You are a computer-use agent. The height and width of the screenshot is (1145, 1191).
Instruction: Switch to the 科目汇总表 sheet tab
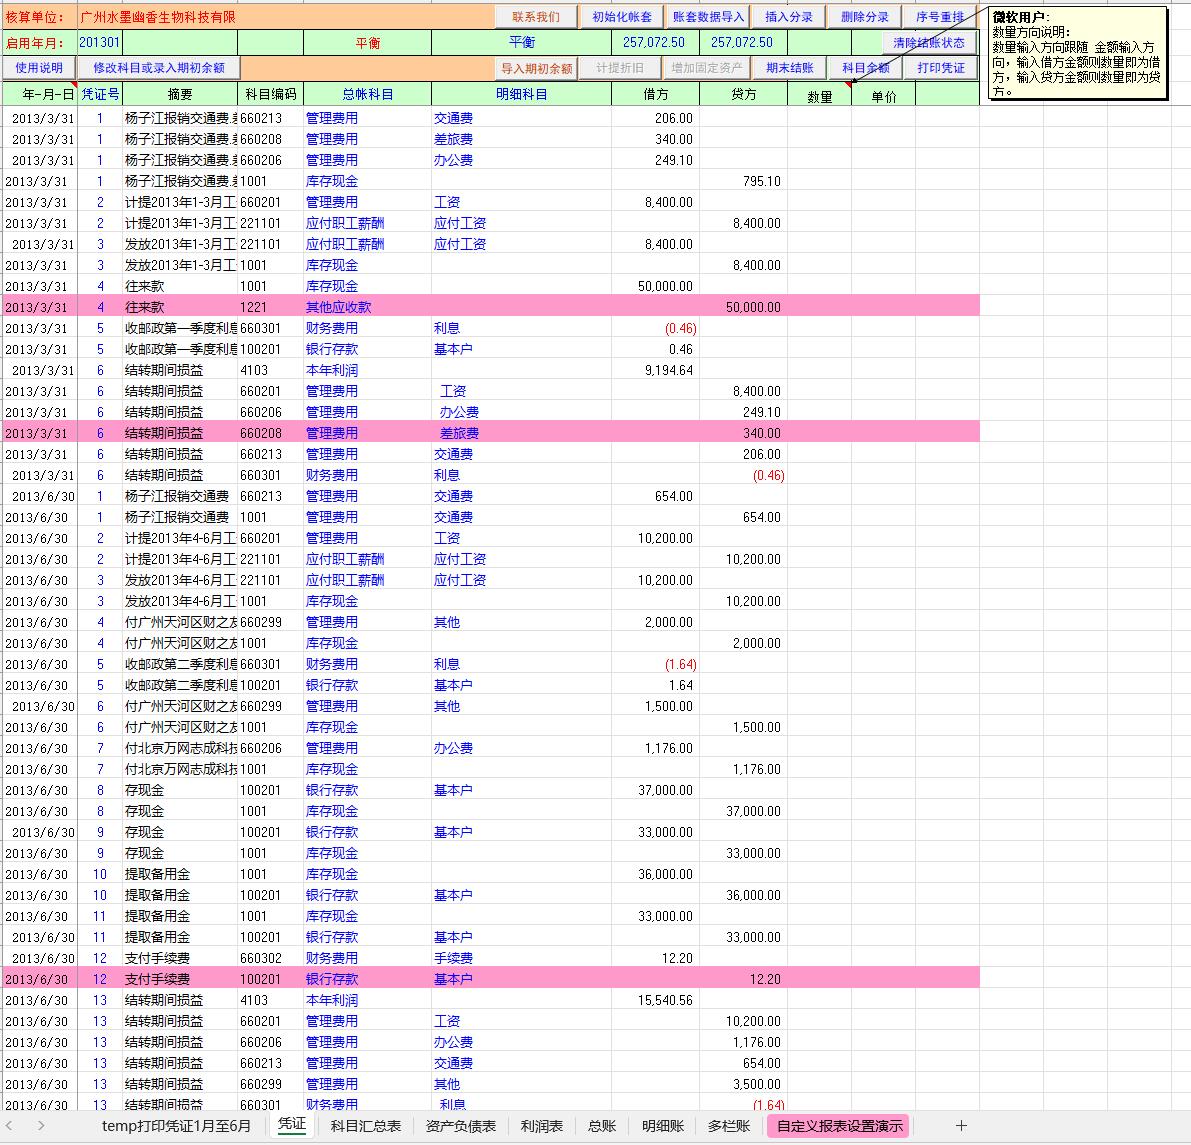(x=366, y=1126)
